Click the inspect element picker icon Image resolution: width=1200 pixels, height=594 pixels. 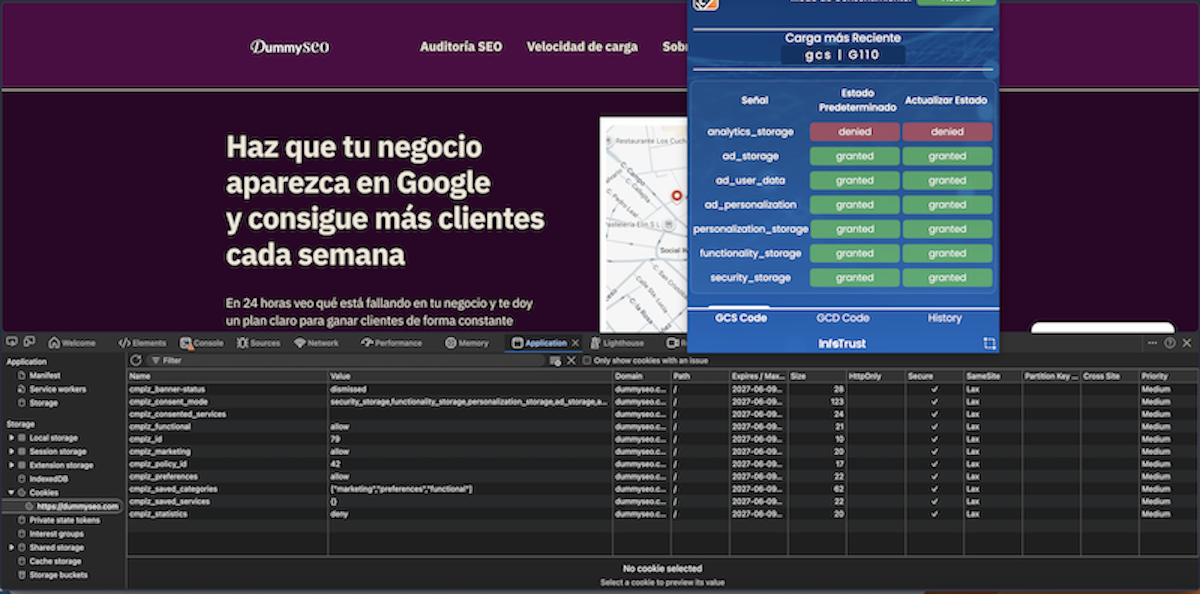11,343
